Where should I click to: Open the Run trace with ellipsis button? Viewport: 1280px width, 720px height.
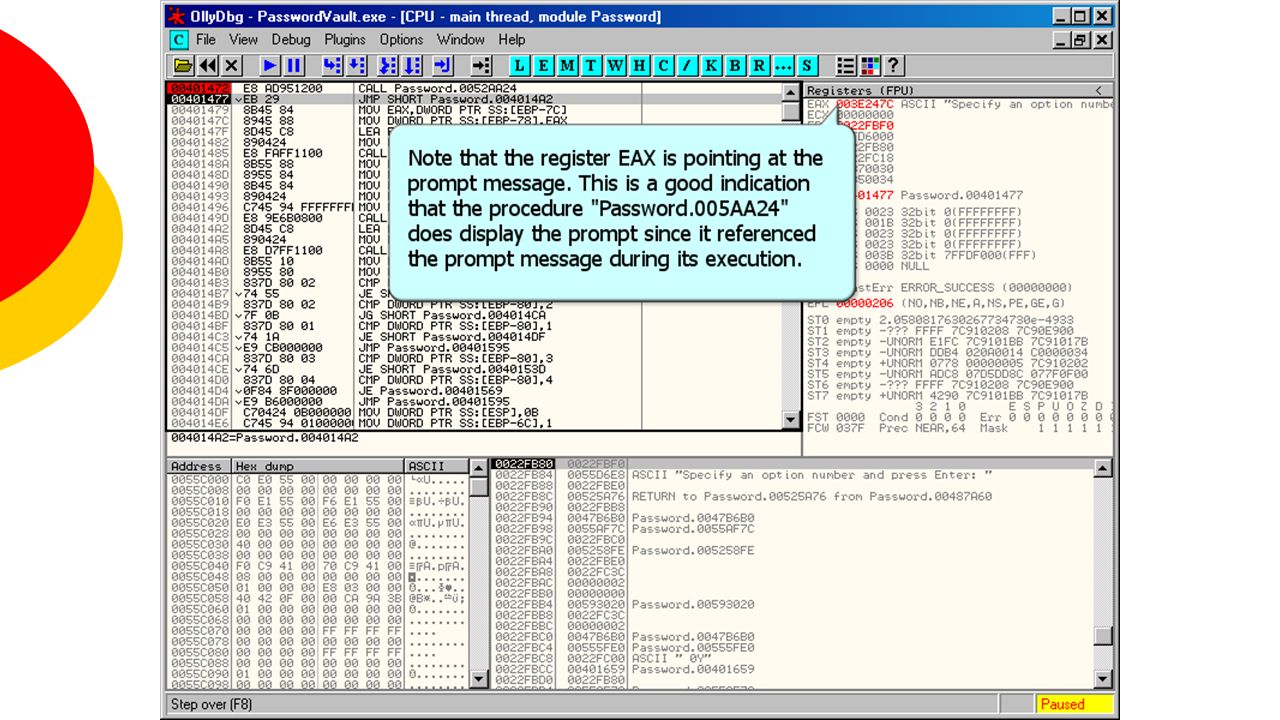(x=783, y=66)
